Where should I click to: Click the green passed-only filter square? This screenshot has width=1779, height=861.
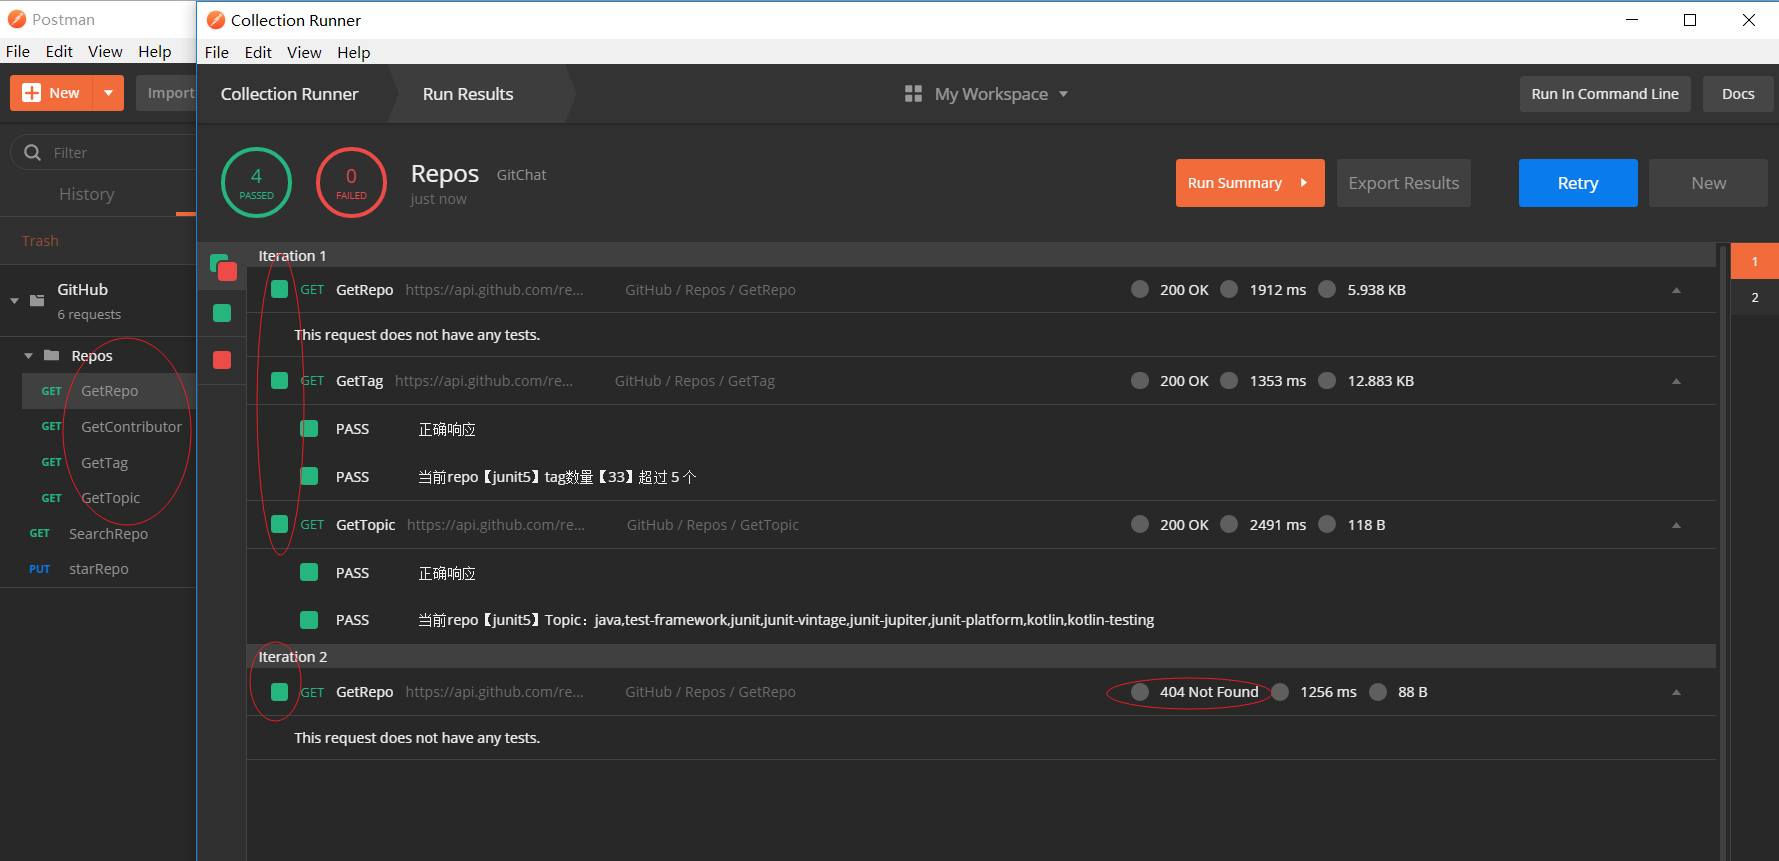pos(222,314)
